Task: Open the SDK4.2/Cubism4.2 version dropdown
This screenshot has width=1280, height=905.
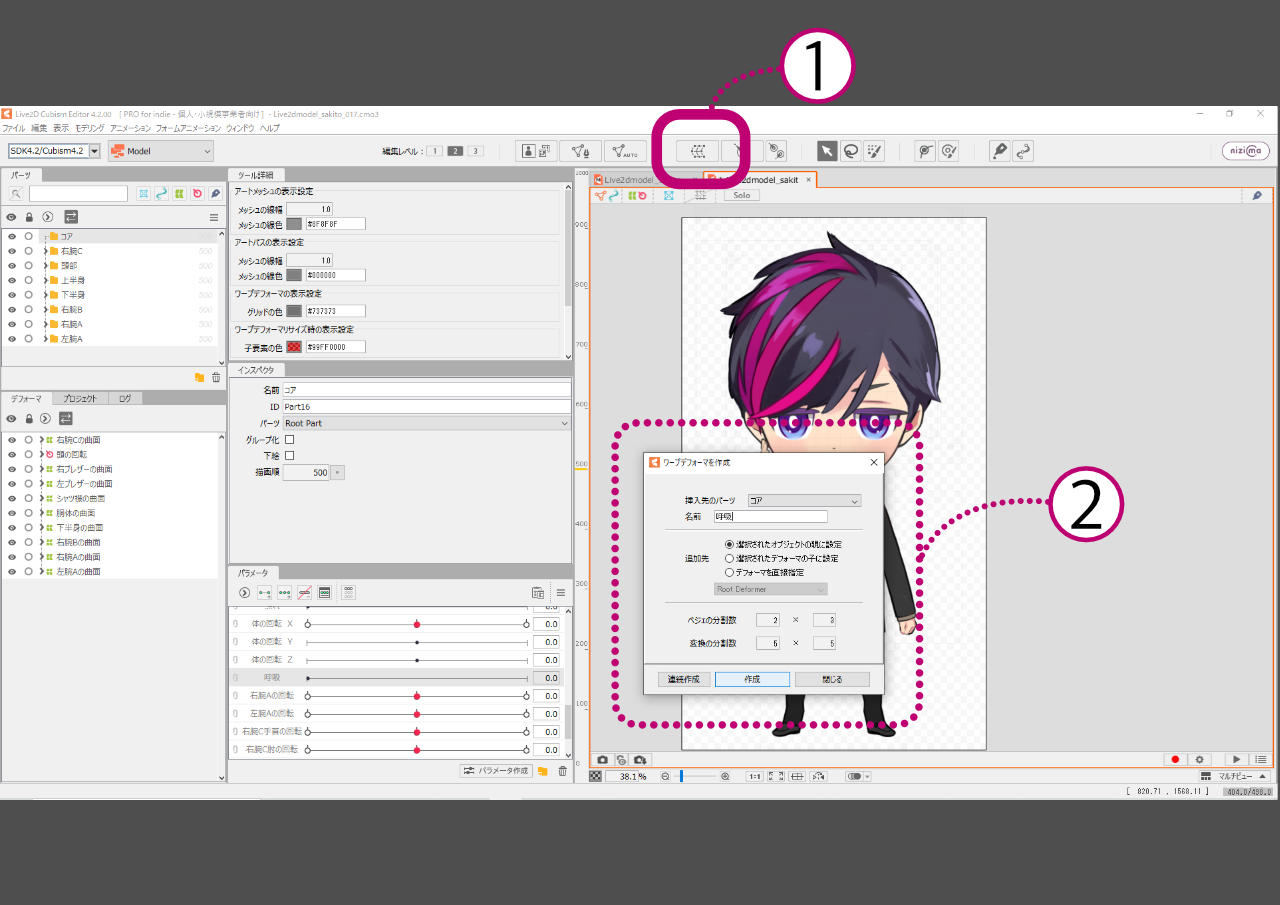Action: coord(95,151)
